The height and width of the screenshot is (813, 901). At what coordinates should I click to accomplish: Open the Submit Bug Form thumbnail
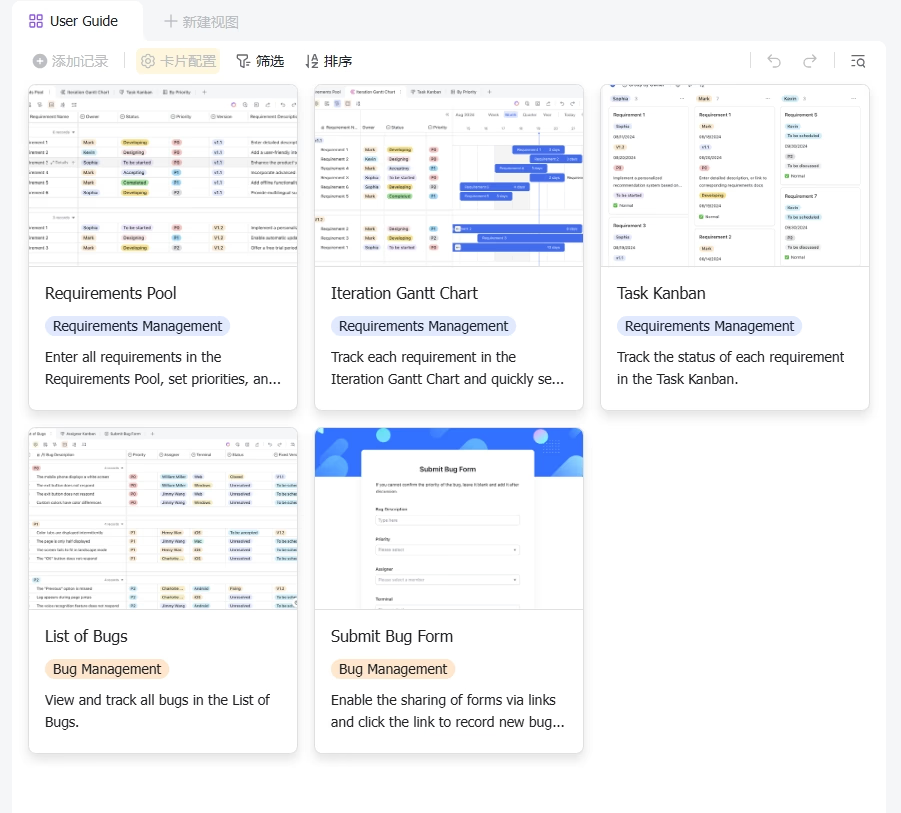tap(449, 519)
